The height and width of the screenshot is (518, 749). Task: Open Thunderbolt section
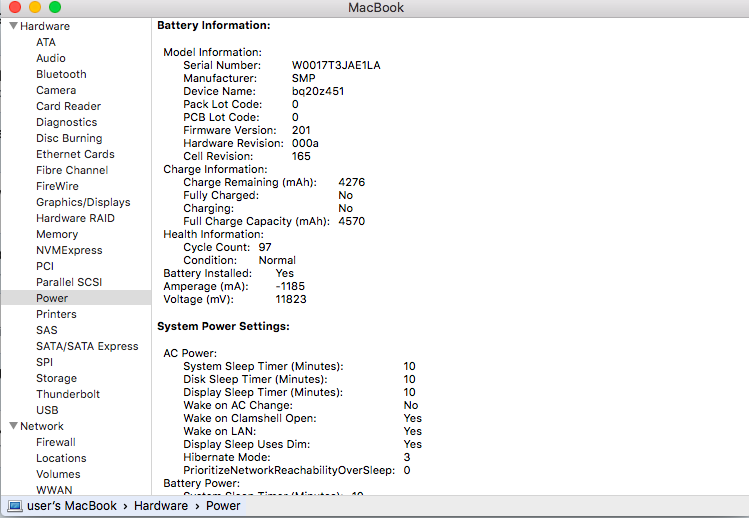point(68,394)
